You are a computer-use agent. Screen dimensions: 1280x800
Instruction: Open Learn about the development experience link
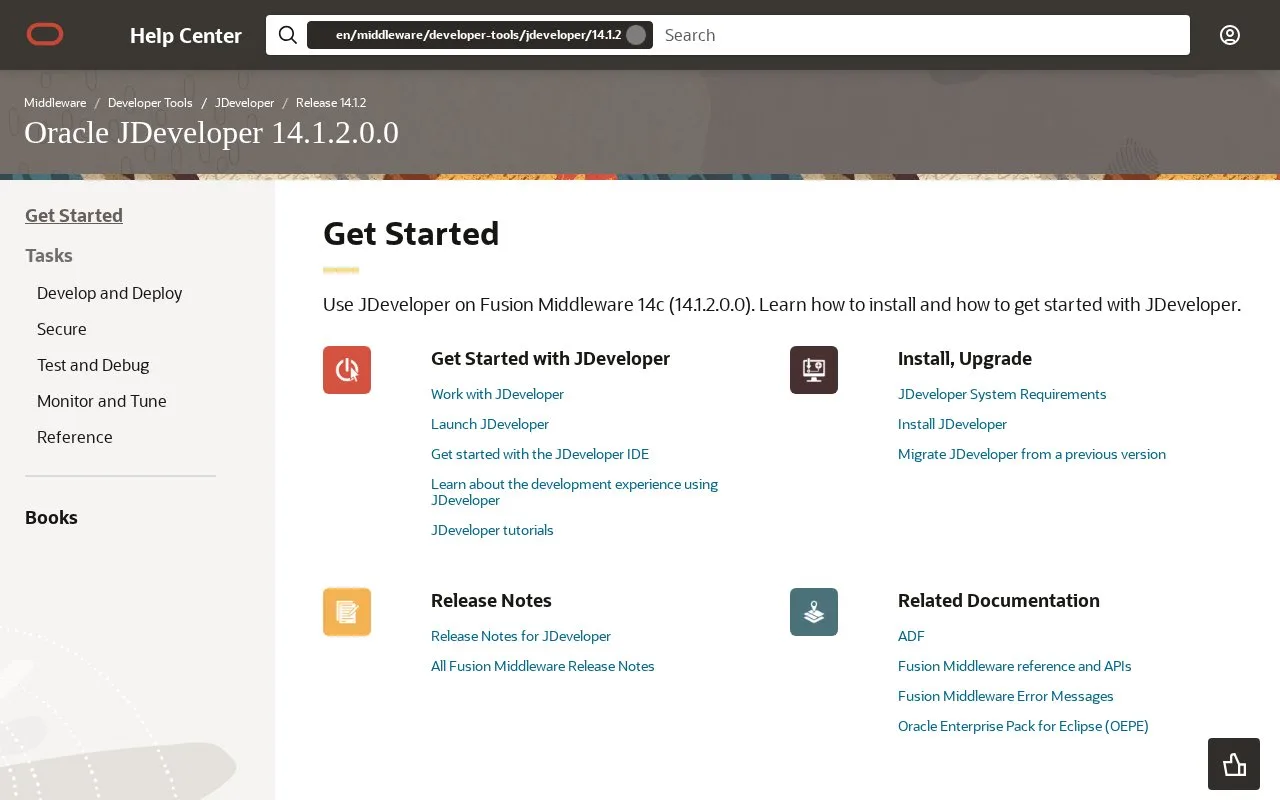tap(575, 492)
